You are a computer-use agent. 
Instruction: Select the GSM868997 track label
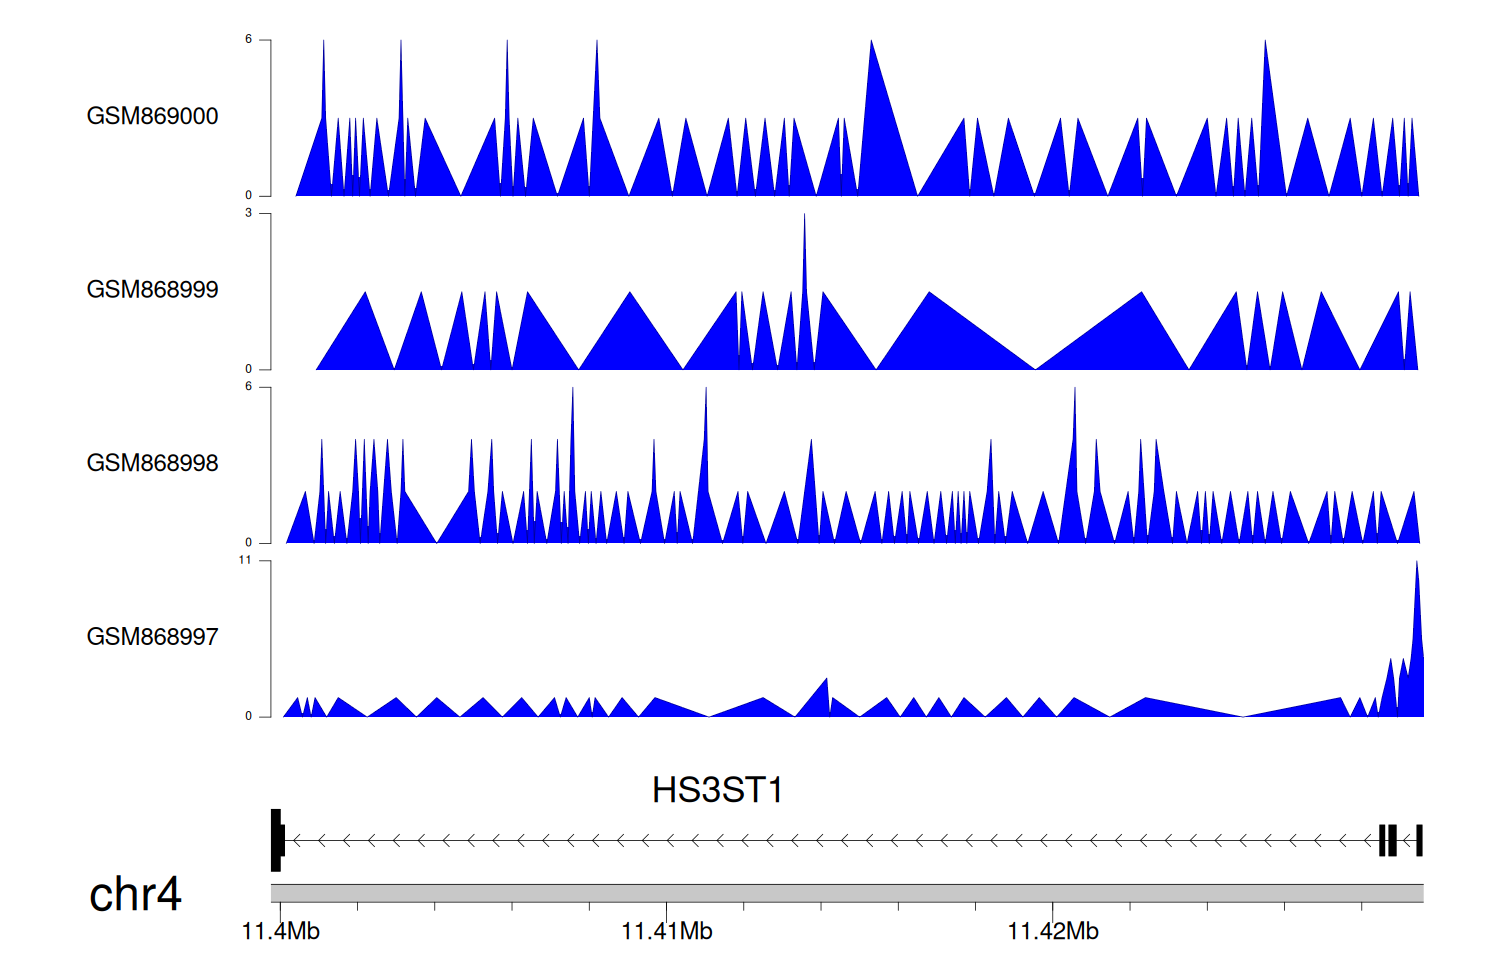pyautogui.click(x=152, y=636)
